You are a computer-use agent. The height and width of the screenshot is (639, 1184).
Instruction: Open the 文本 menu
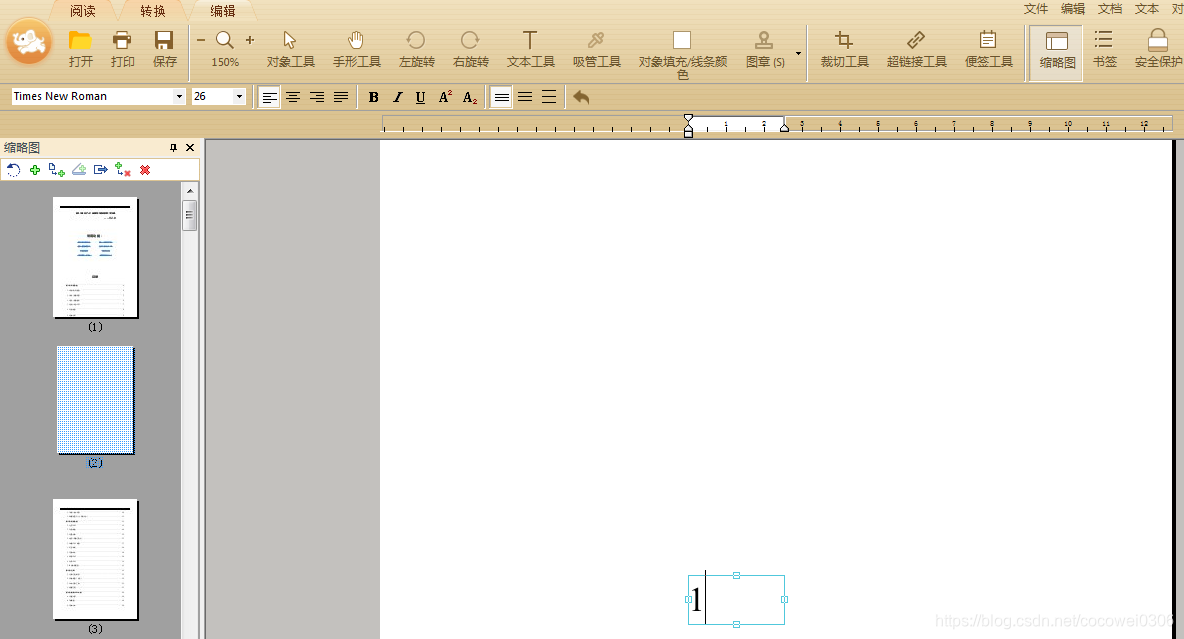pos(1147,8)
